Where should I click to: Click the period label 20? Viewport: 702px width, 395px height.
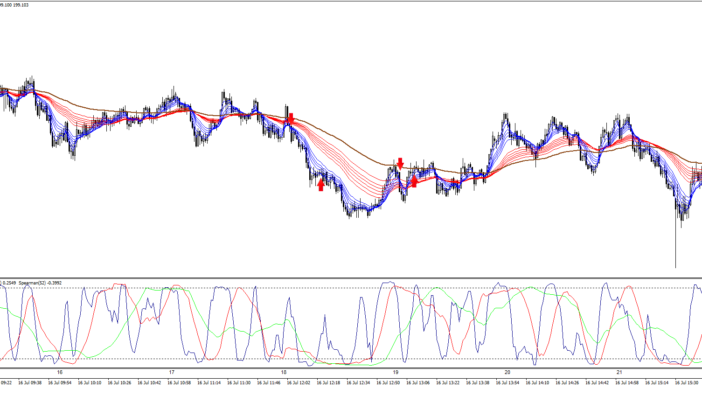(507, 372)
